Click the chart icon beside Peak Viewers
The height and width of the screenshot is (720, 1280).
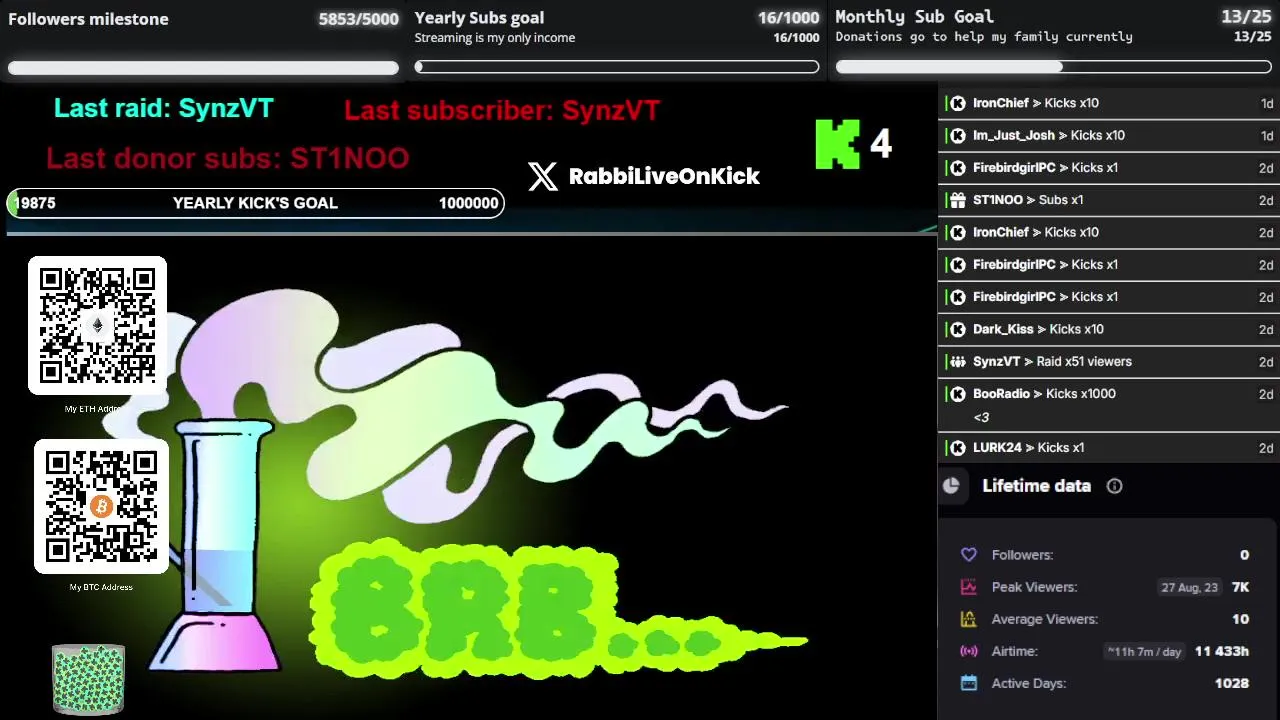coord(968,587)
